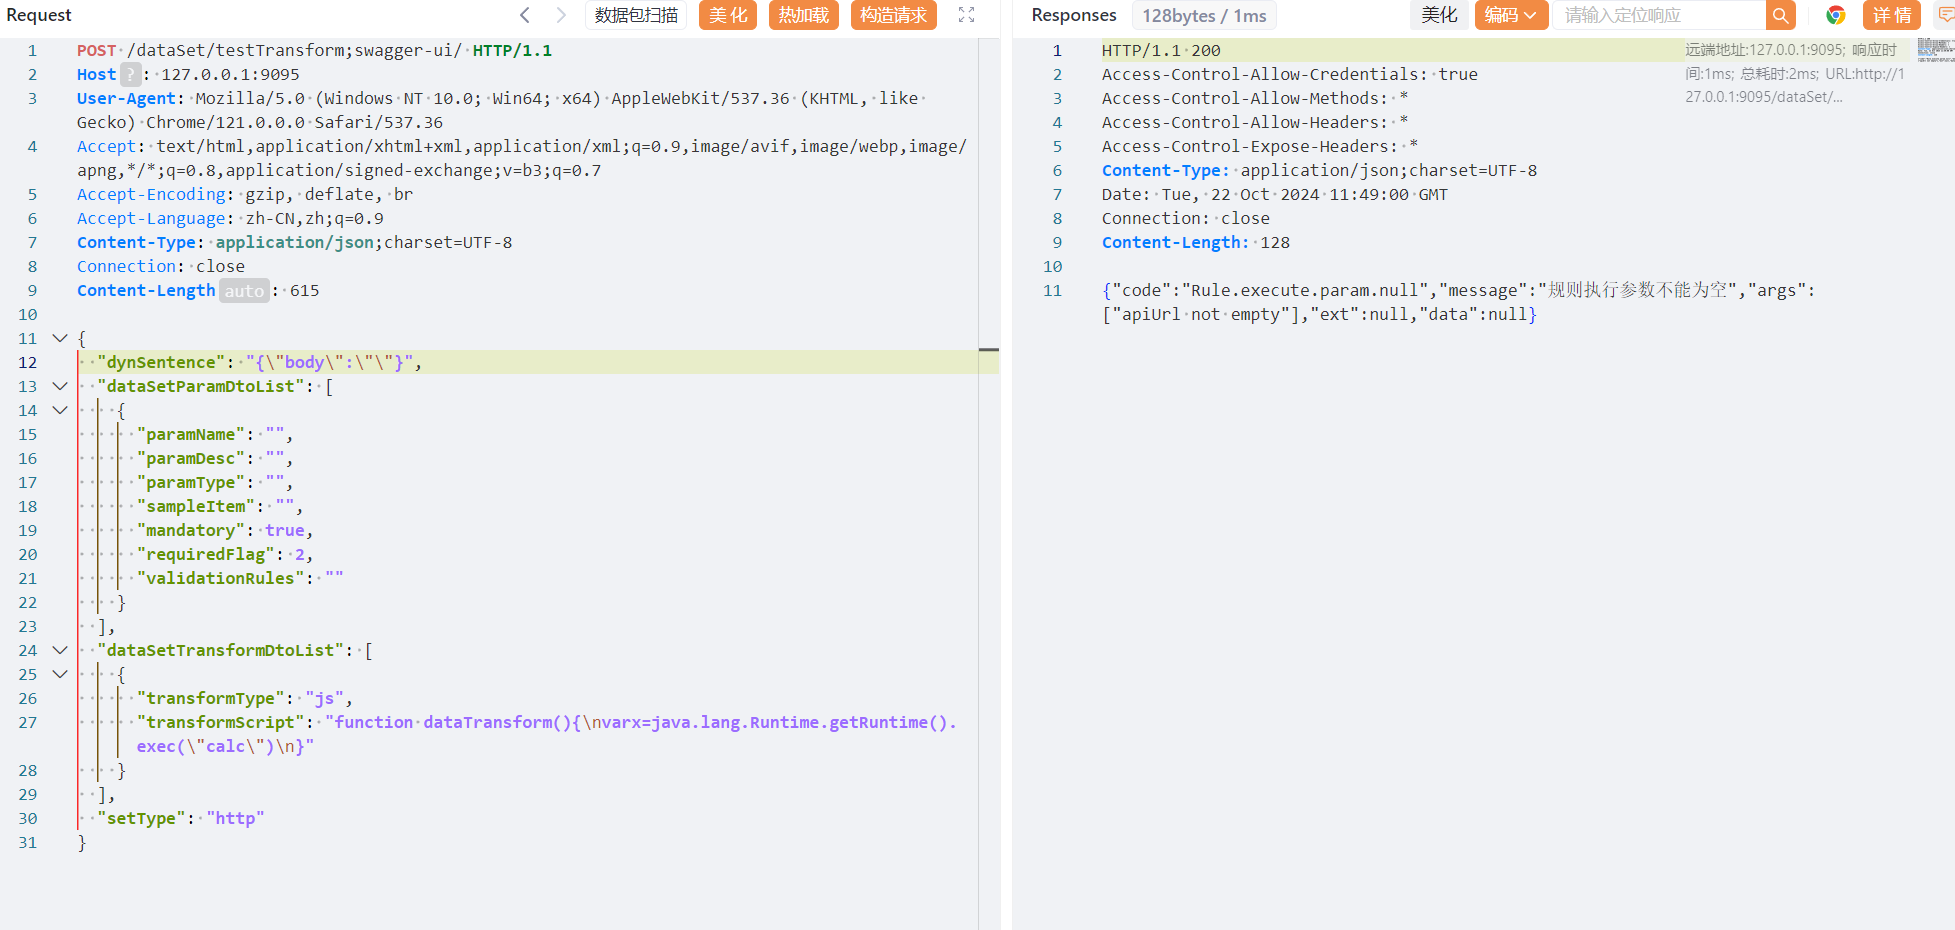
Task: Click the orange search icon in Responses
Action: pos(1781,15)
